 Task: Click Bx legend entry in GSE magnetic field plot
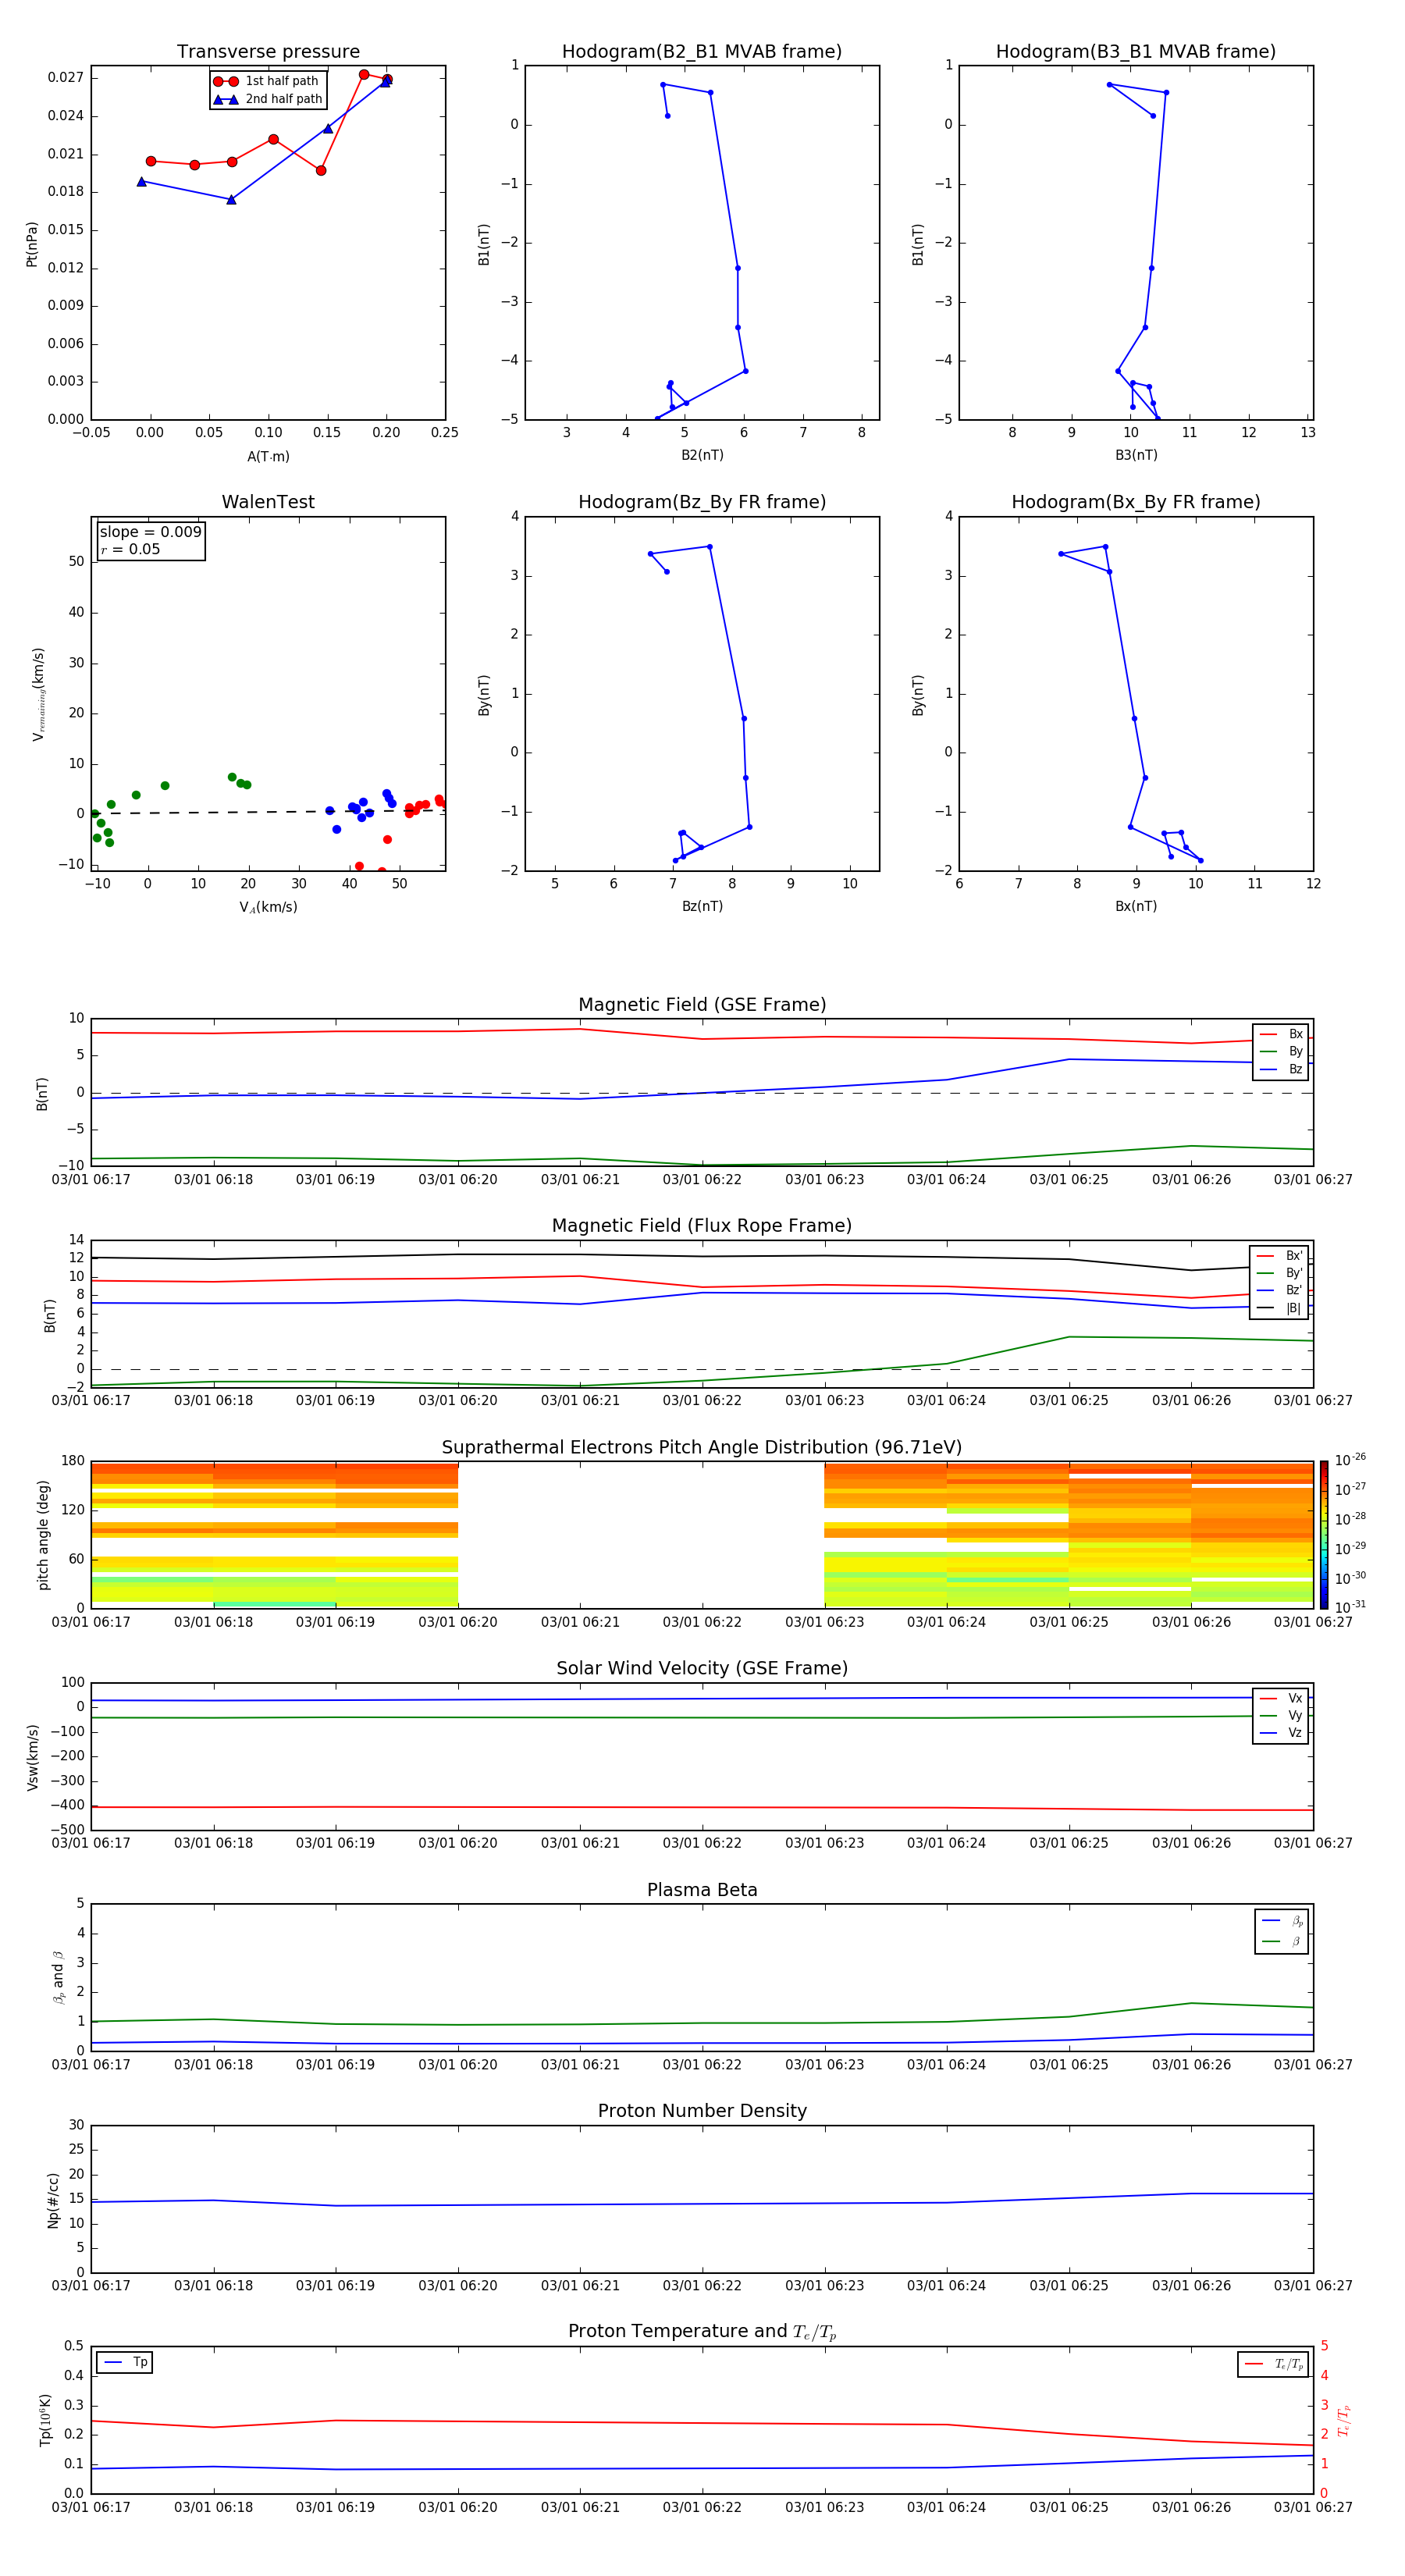tap(1281, 1034)
